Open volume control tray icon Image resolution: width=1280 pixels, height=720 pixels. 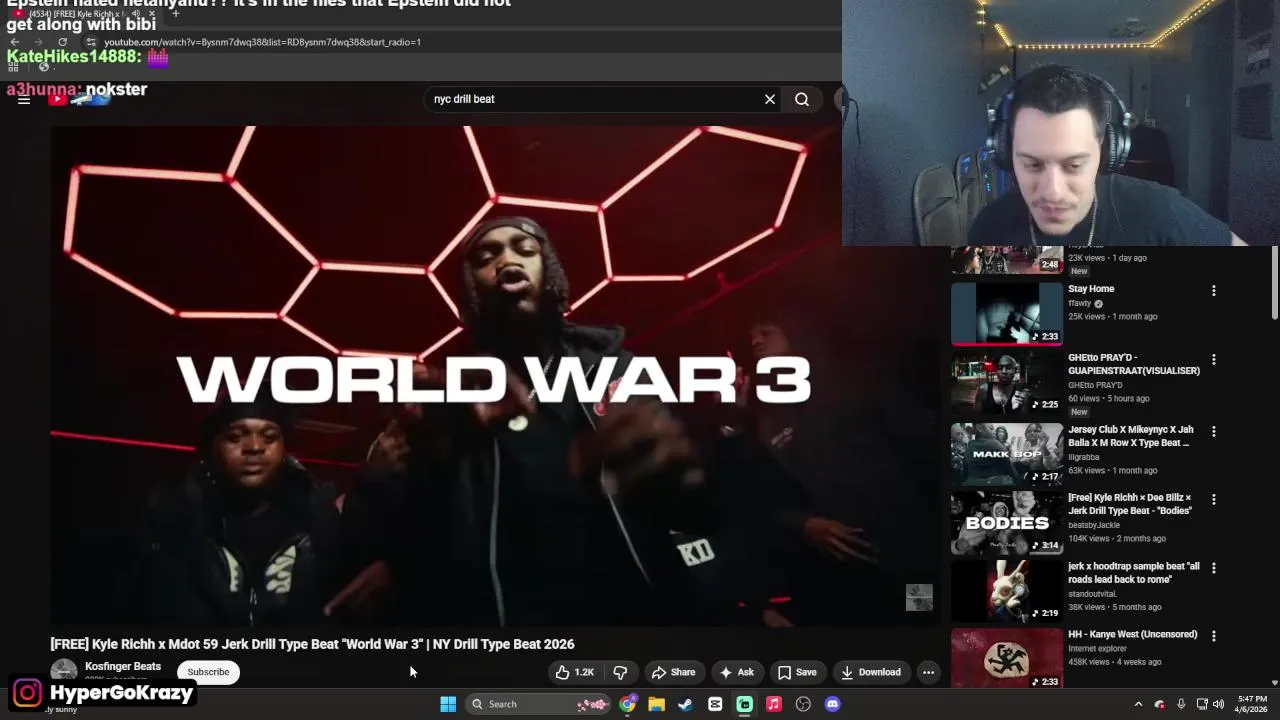(x=1218, y=704)
